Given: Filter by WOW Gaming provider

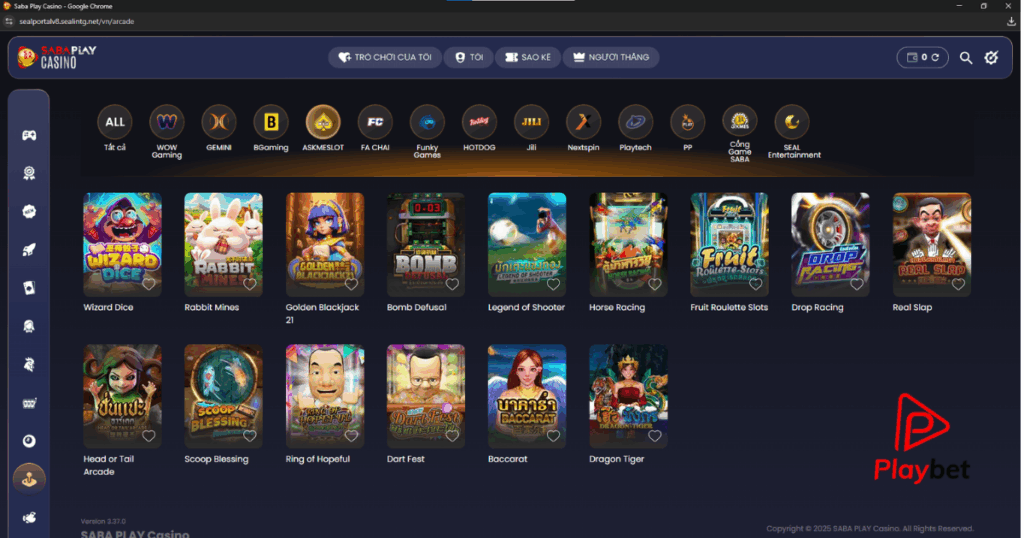Looking at the screenshot, I should click(x=167, y=121).
